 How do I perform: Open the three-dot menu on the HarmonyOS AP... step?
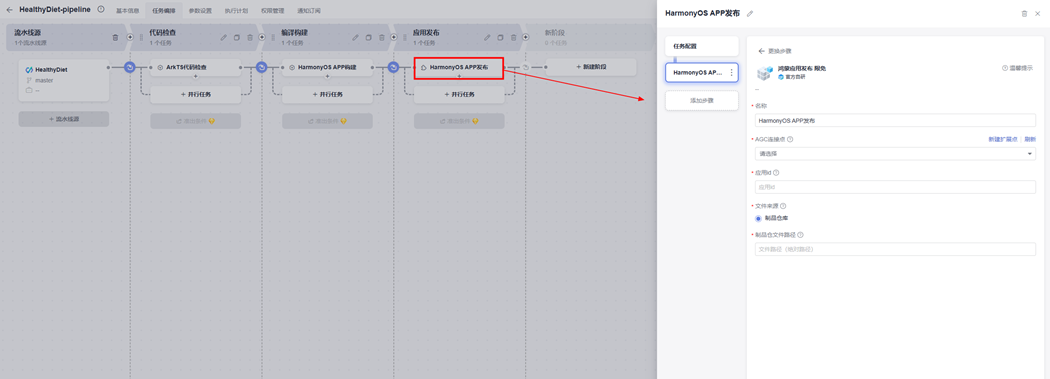pos(731,72)
